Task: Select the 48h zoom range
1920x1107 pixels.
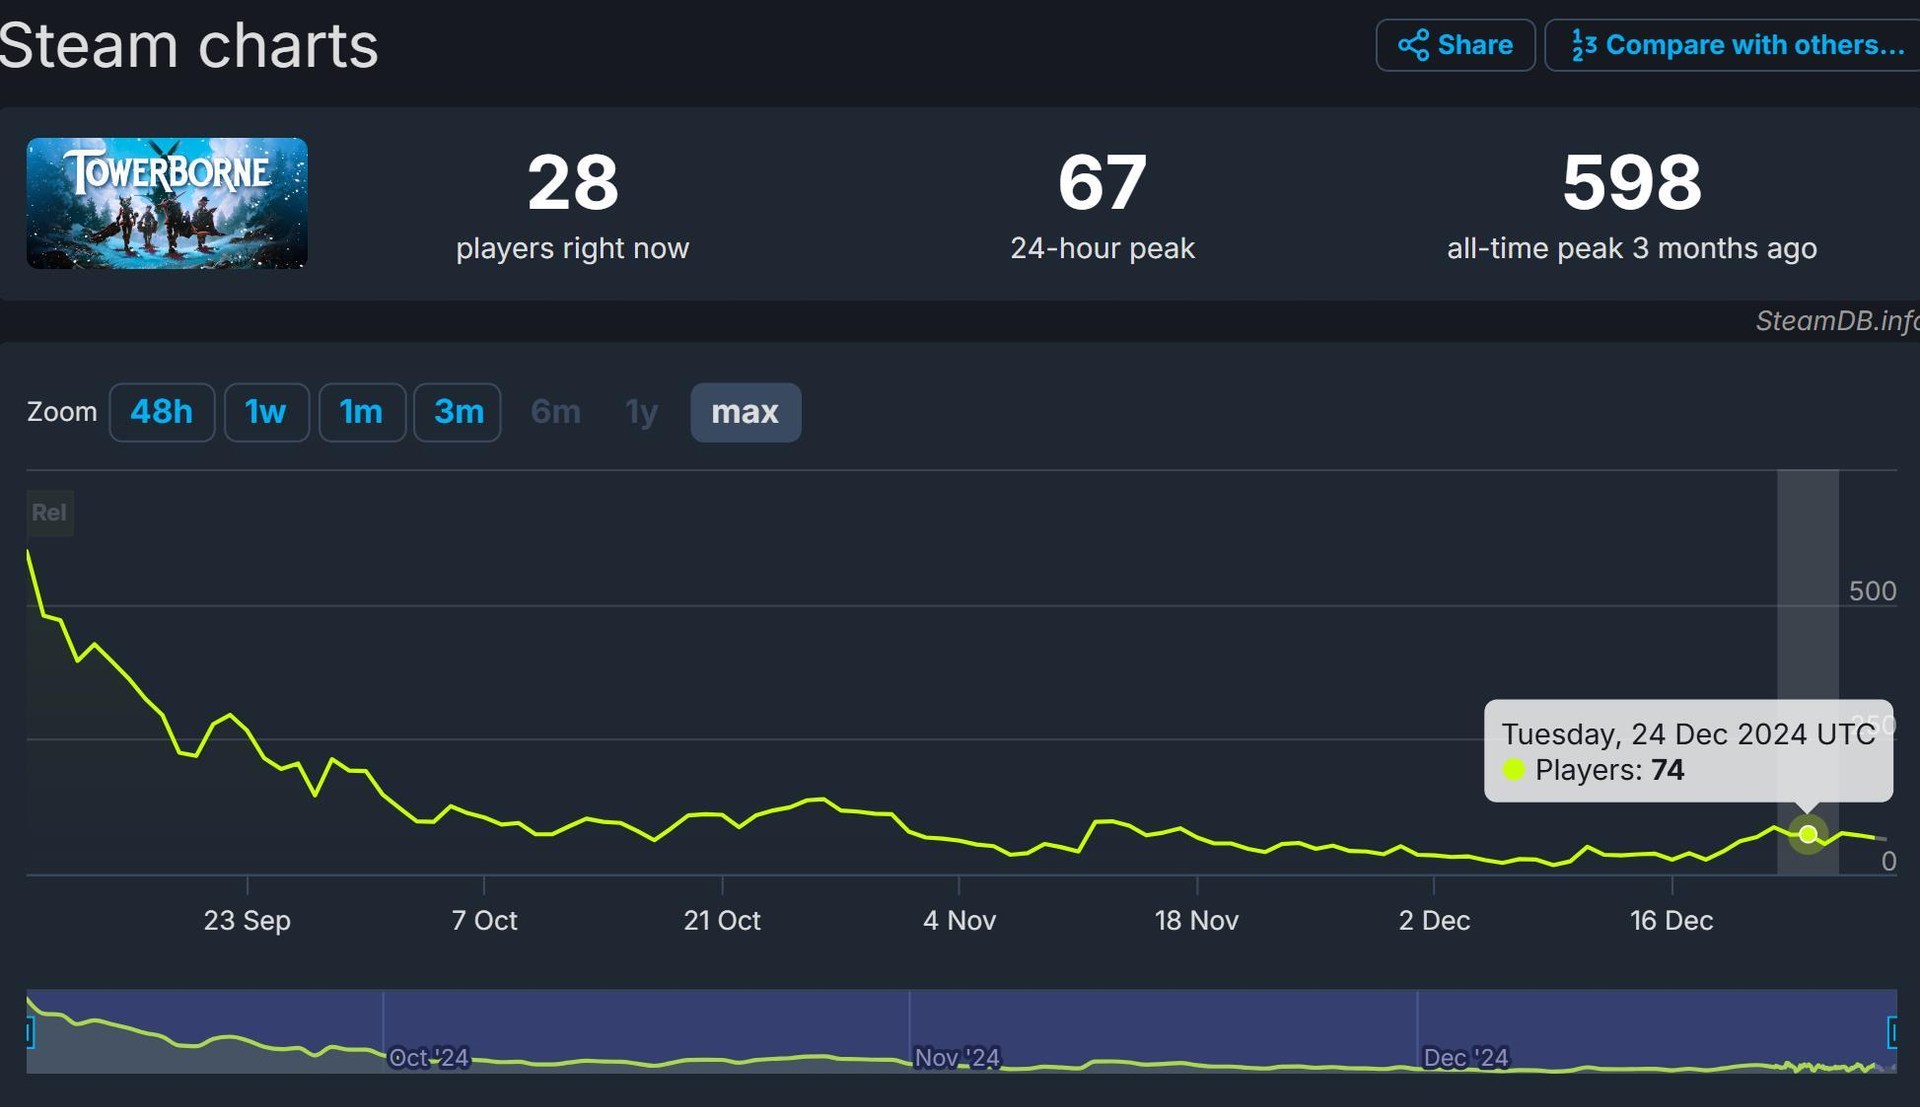Action: click(x=161, y=412)
